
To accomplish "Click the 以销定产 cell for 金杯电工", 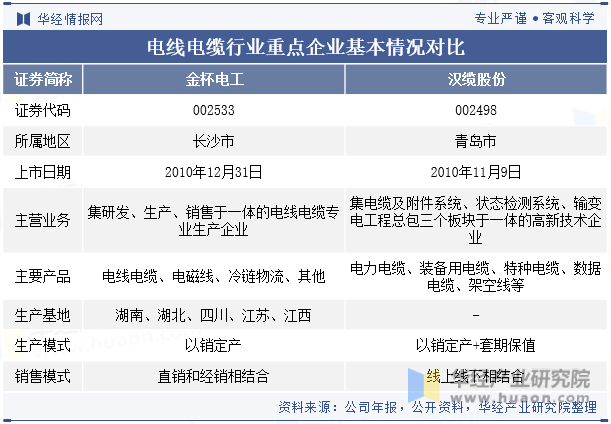I will (214, 345).
